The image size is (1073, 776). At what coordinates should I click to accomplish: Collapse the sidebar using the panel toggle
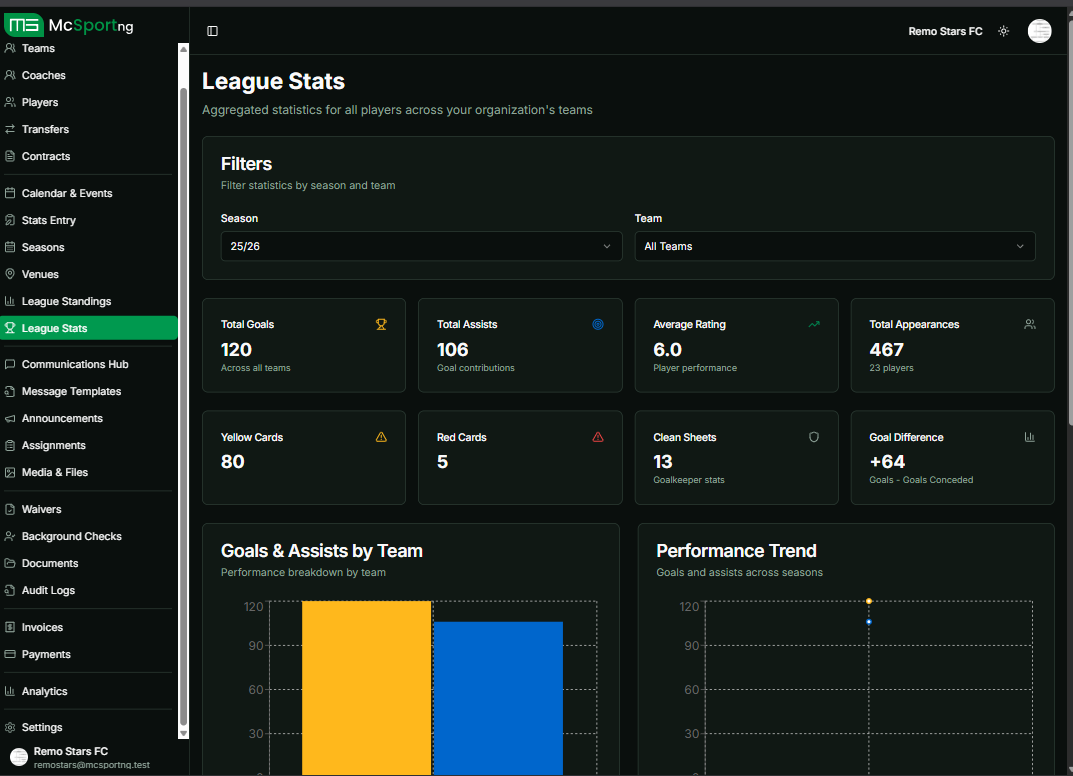[212, 31]
